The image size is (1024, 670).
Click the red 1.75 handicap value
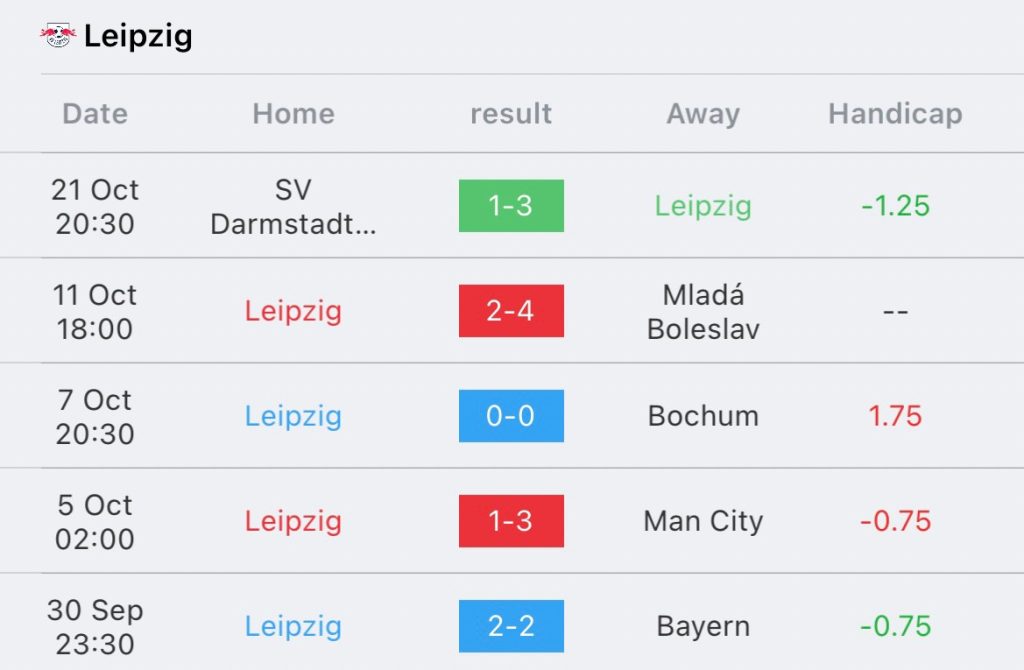pos(895,416)
